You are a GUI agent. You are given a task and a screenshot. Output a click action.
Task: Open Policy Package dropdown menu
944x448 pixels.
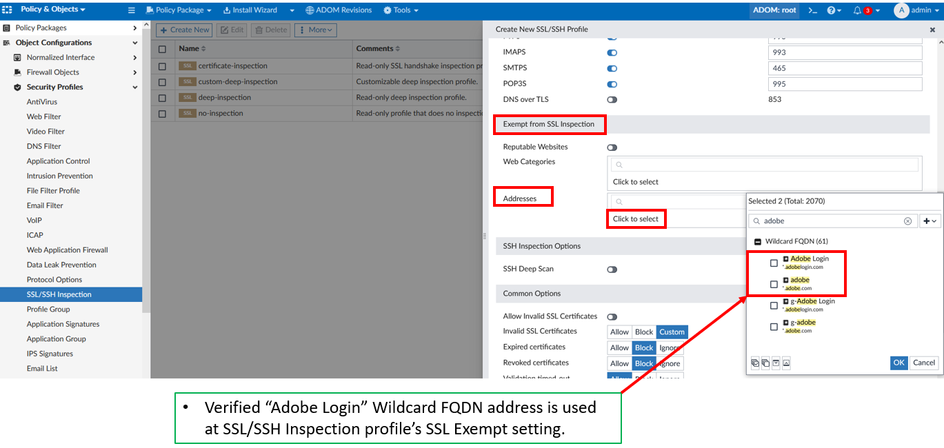(179, 10)
